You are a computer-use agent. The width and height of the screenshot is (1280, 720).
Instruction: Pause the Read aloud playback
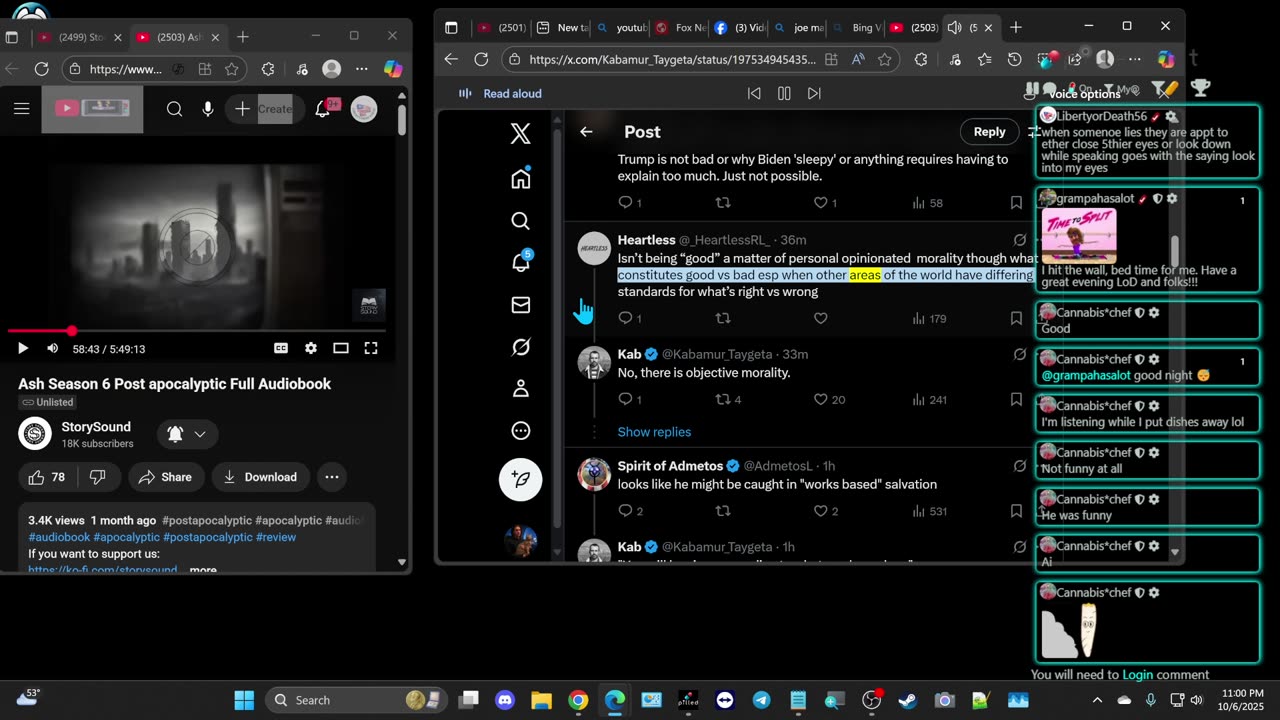pyautogui.click(x=784, y=93)
